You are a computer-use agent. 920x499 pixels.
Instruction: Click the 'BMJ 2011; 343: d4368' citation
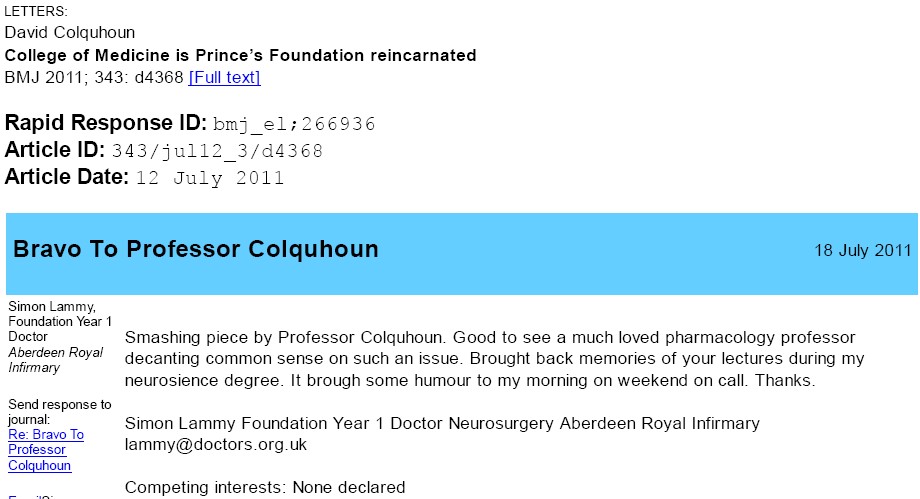[x=94, y=77]
